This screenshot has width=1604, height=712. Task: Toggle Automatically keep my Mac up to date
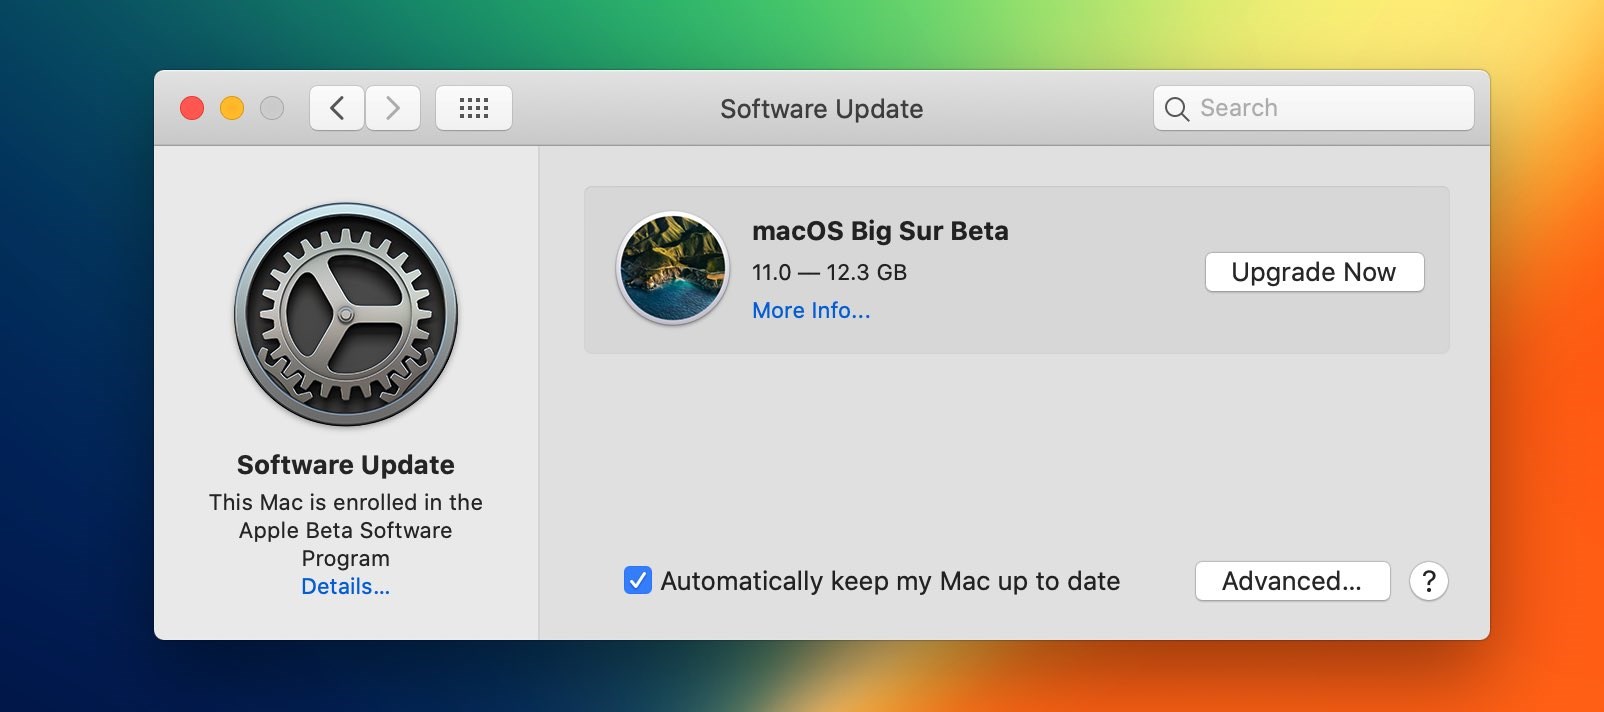[x=638, y=580]
